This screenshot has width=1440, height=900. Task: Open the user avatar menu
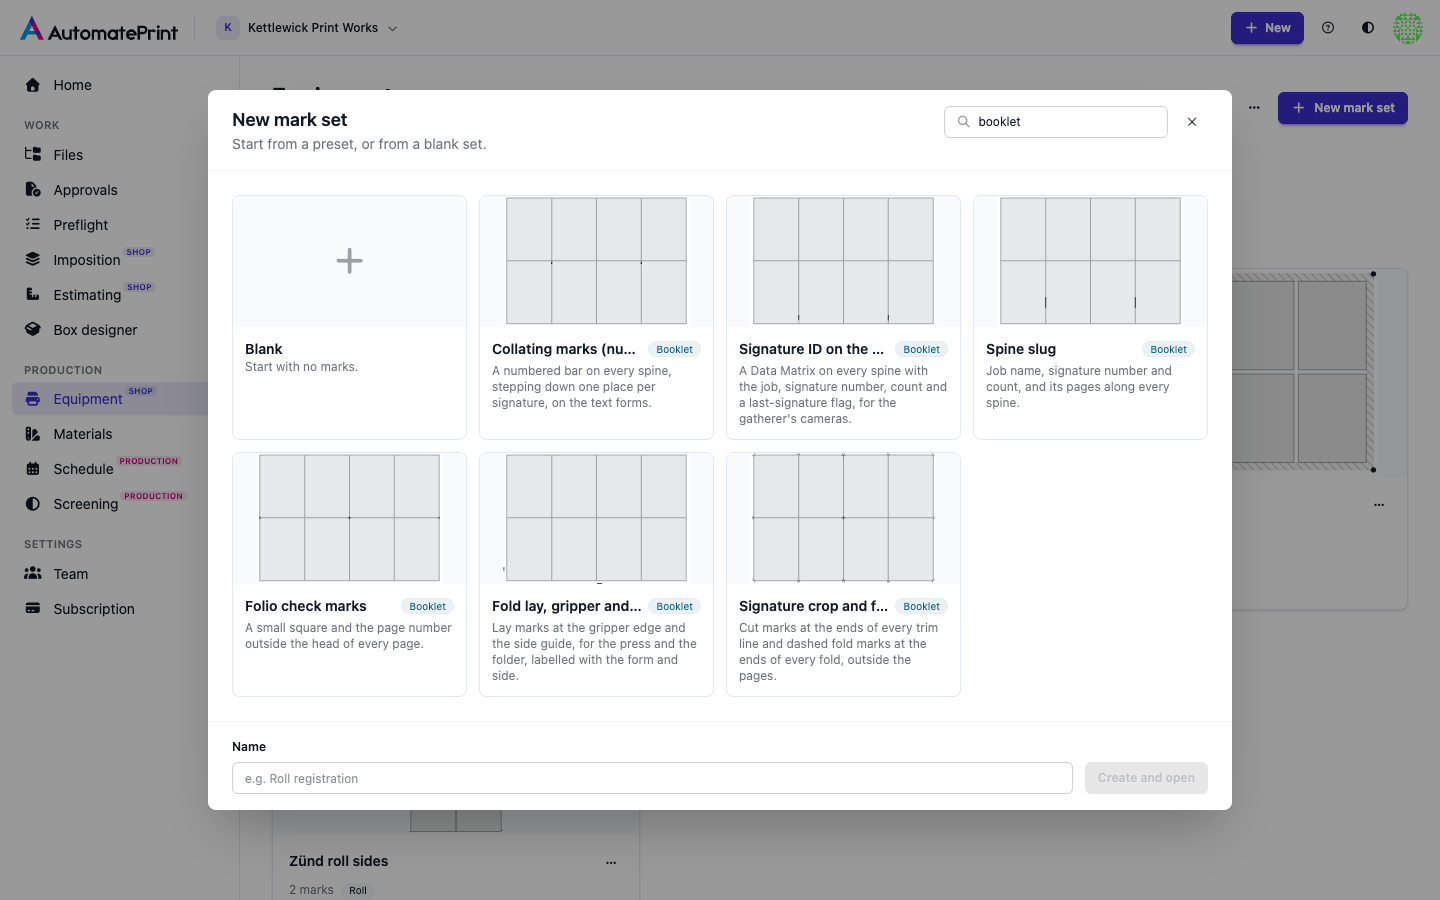point(1408,28)
